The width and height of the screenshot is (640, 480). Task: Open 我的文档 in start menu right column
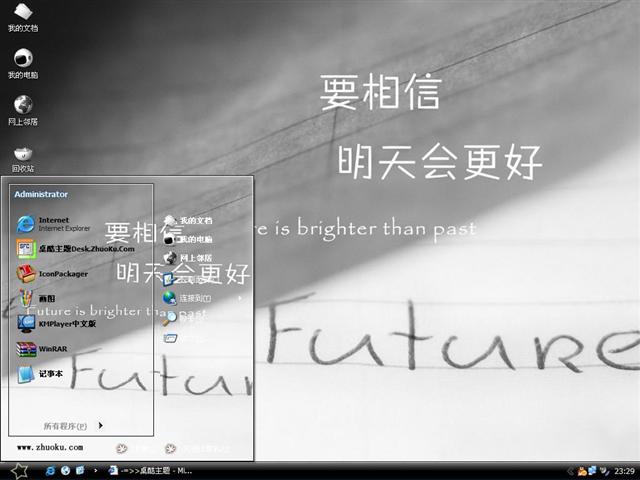(x=188, y=220)
